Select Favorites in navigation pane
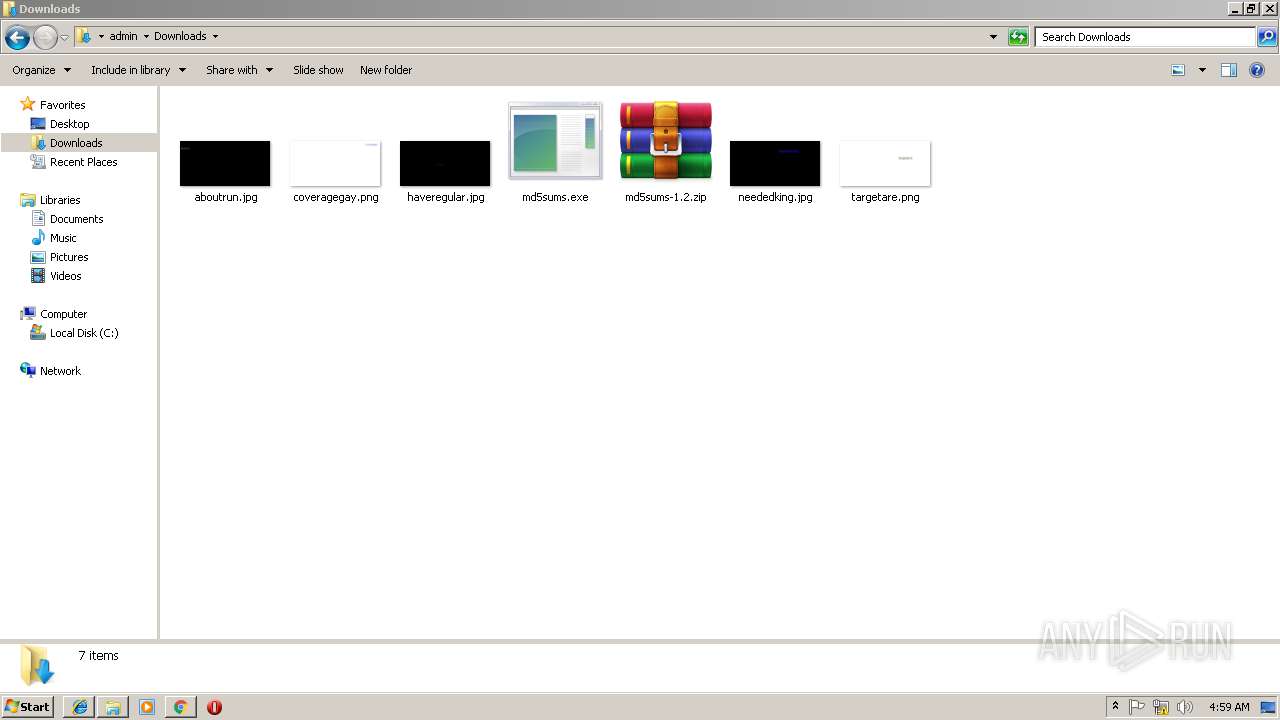1280x720 pixels. (62, 105)
